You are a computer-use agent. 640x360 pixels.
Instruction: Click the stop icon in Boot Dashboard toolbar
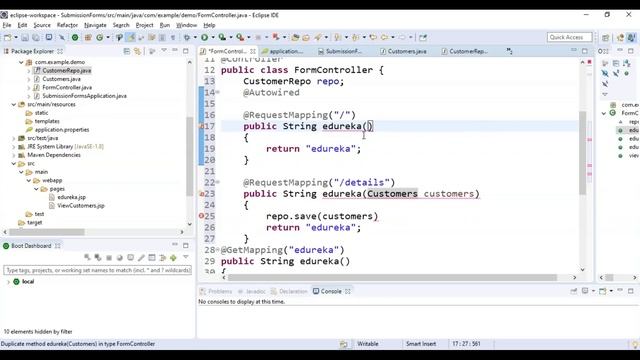(109, 258)
